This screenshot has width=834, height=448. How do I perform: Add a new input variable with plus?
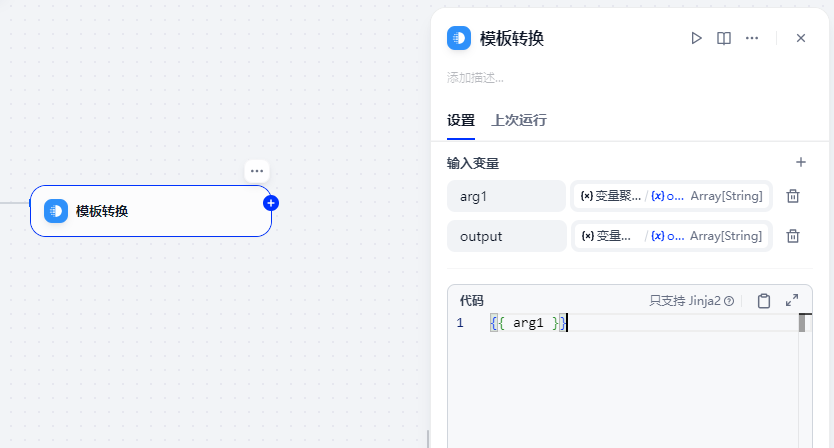coord(800,162)
